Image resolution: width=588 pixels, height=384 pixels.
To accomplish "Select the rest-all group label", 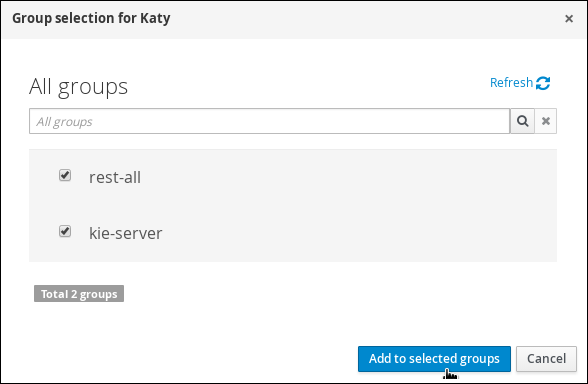I will (x=115, y=177).
